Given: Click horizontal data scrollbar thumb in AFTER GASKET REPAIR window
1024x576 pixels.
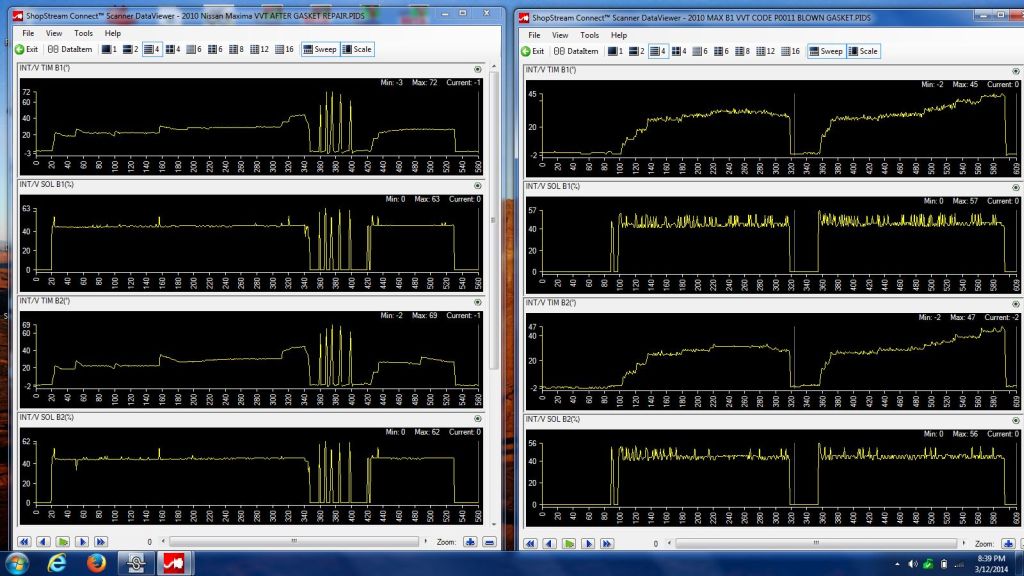Looking at the screenshot, I should coord(294,541).
